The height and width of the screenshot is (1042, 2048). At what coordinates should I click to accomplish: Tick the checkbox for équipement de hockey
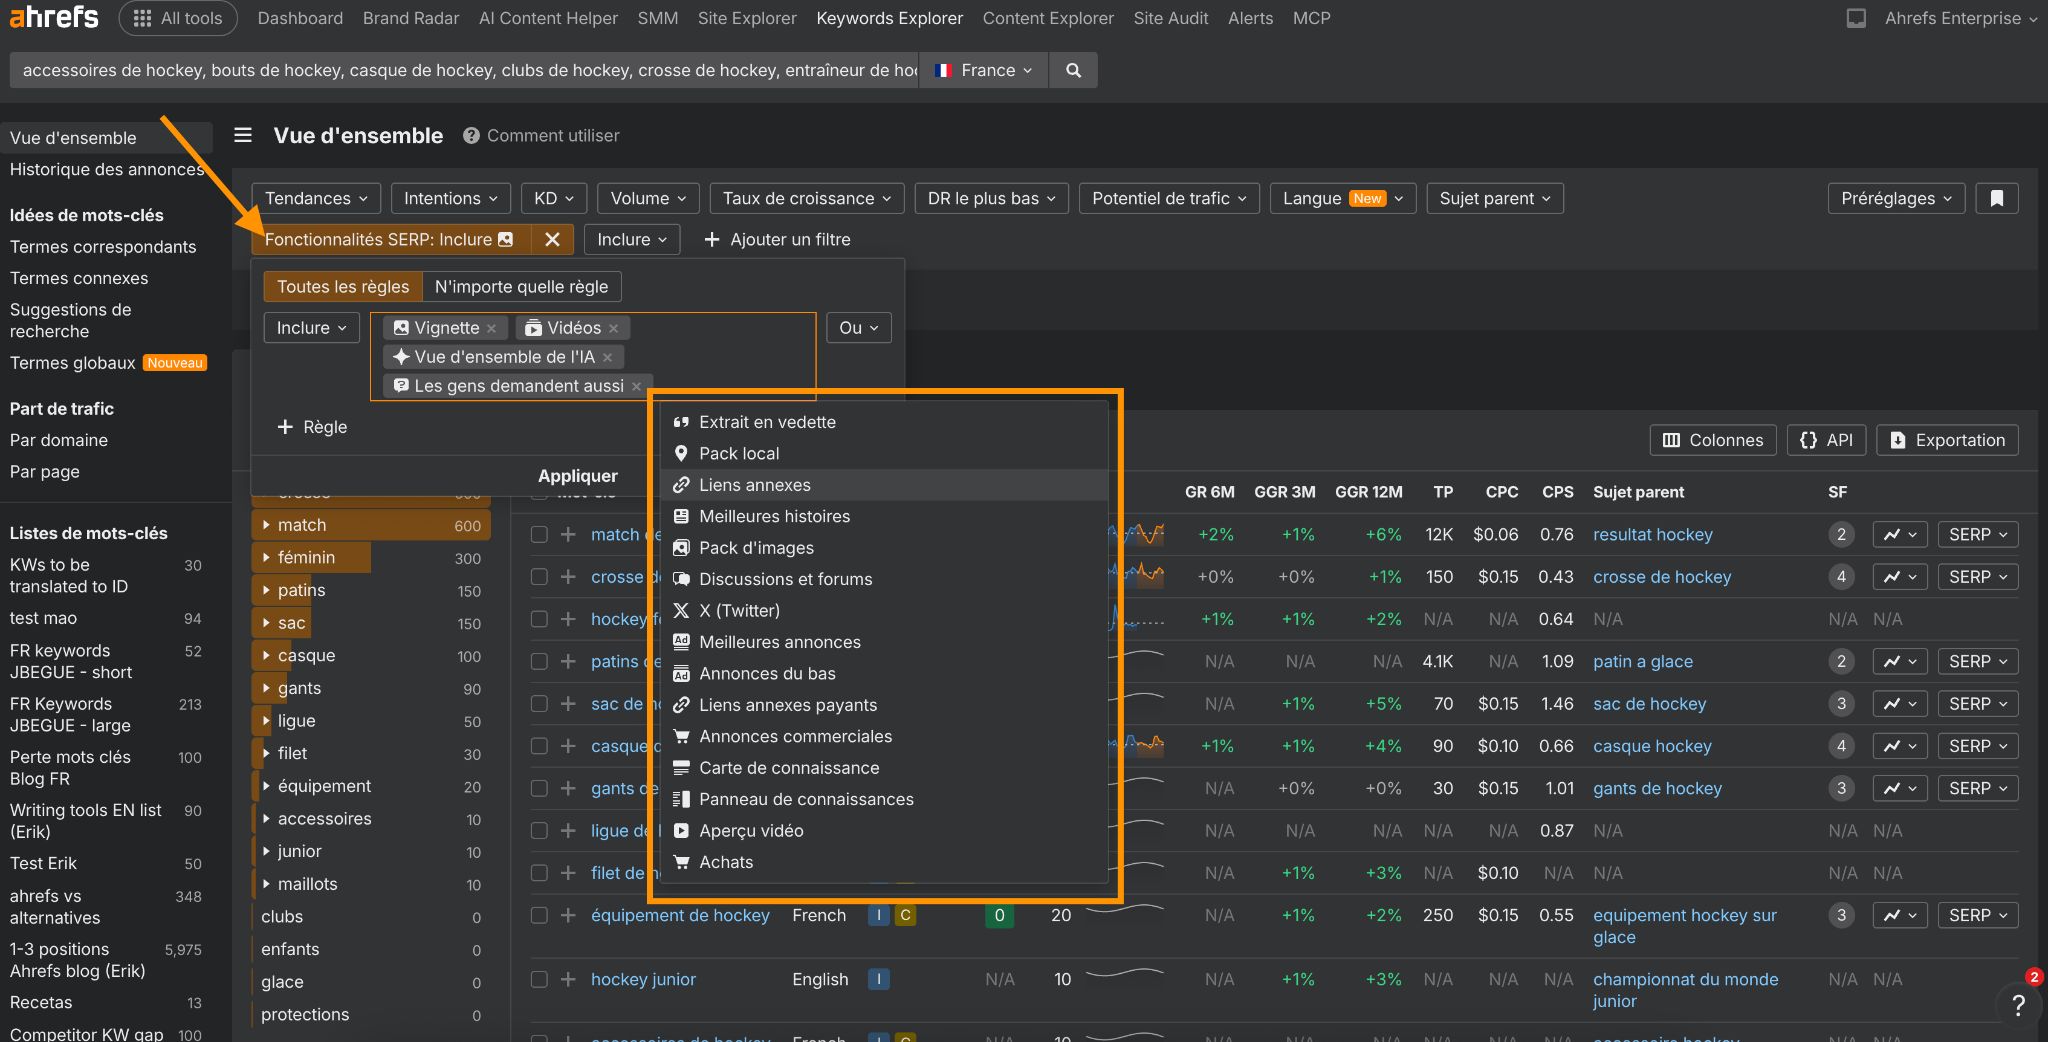point(539,915)
